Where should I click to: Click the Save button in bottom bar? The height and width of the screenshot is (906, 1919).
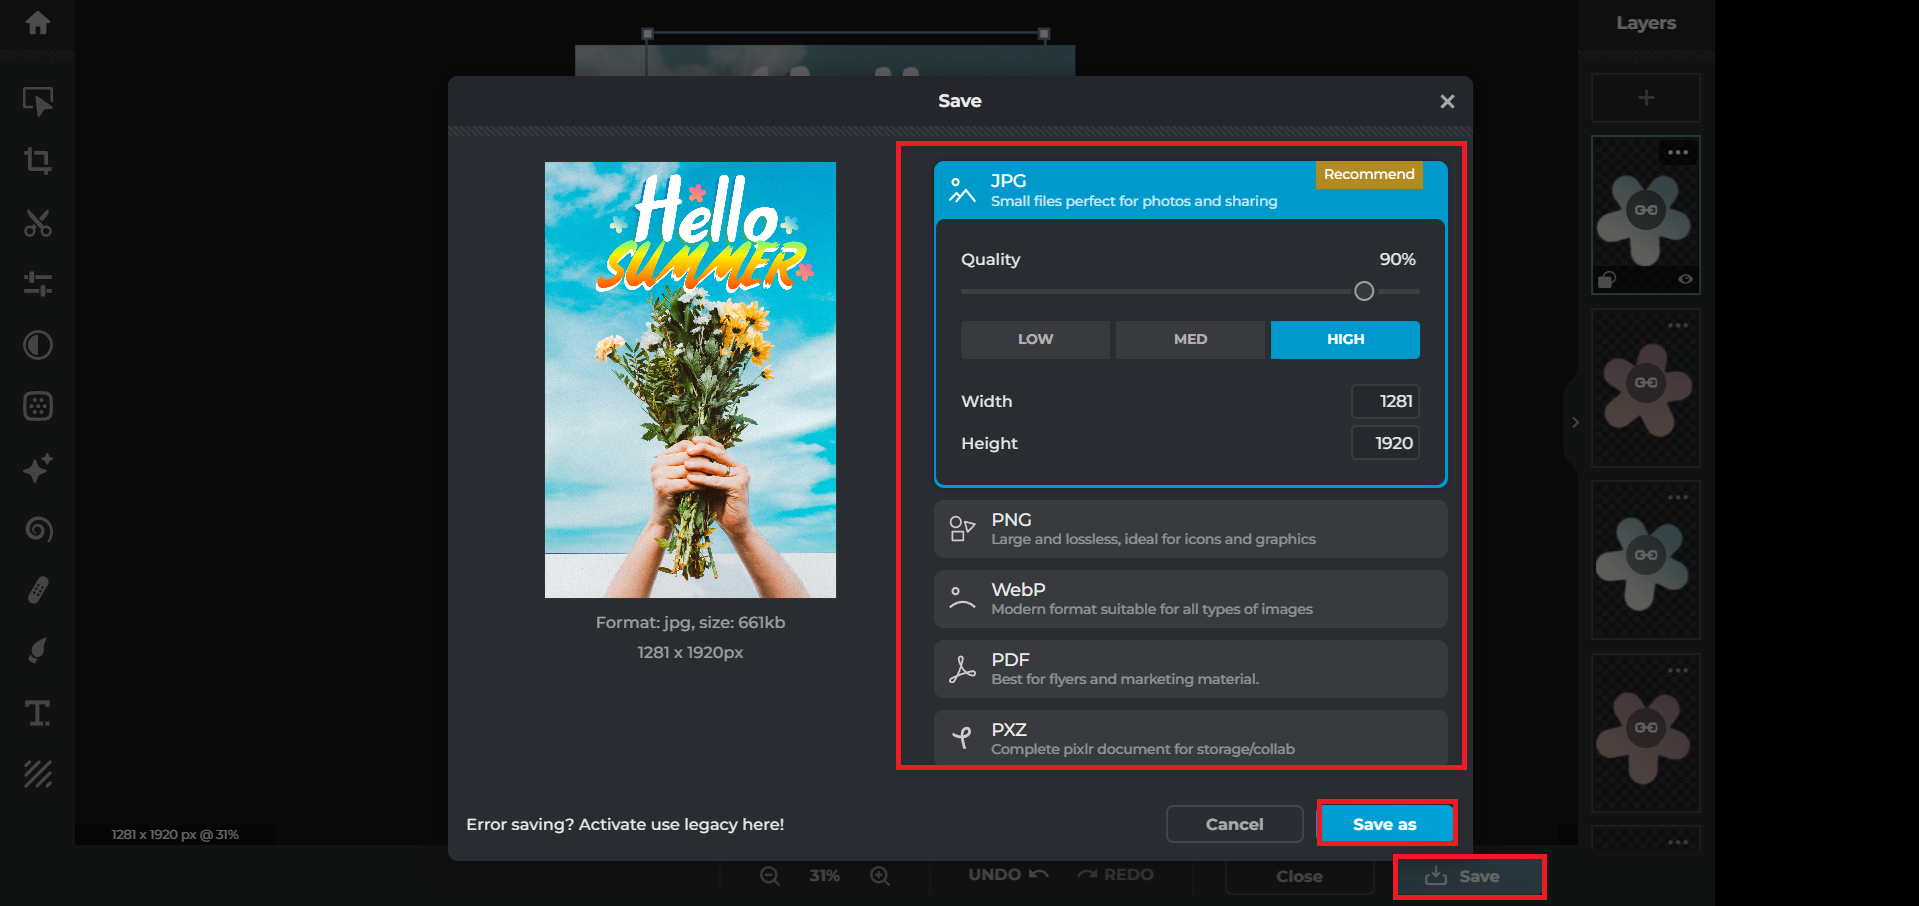(1468, 876)
